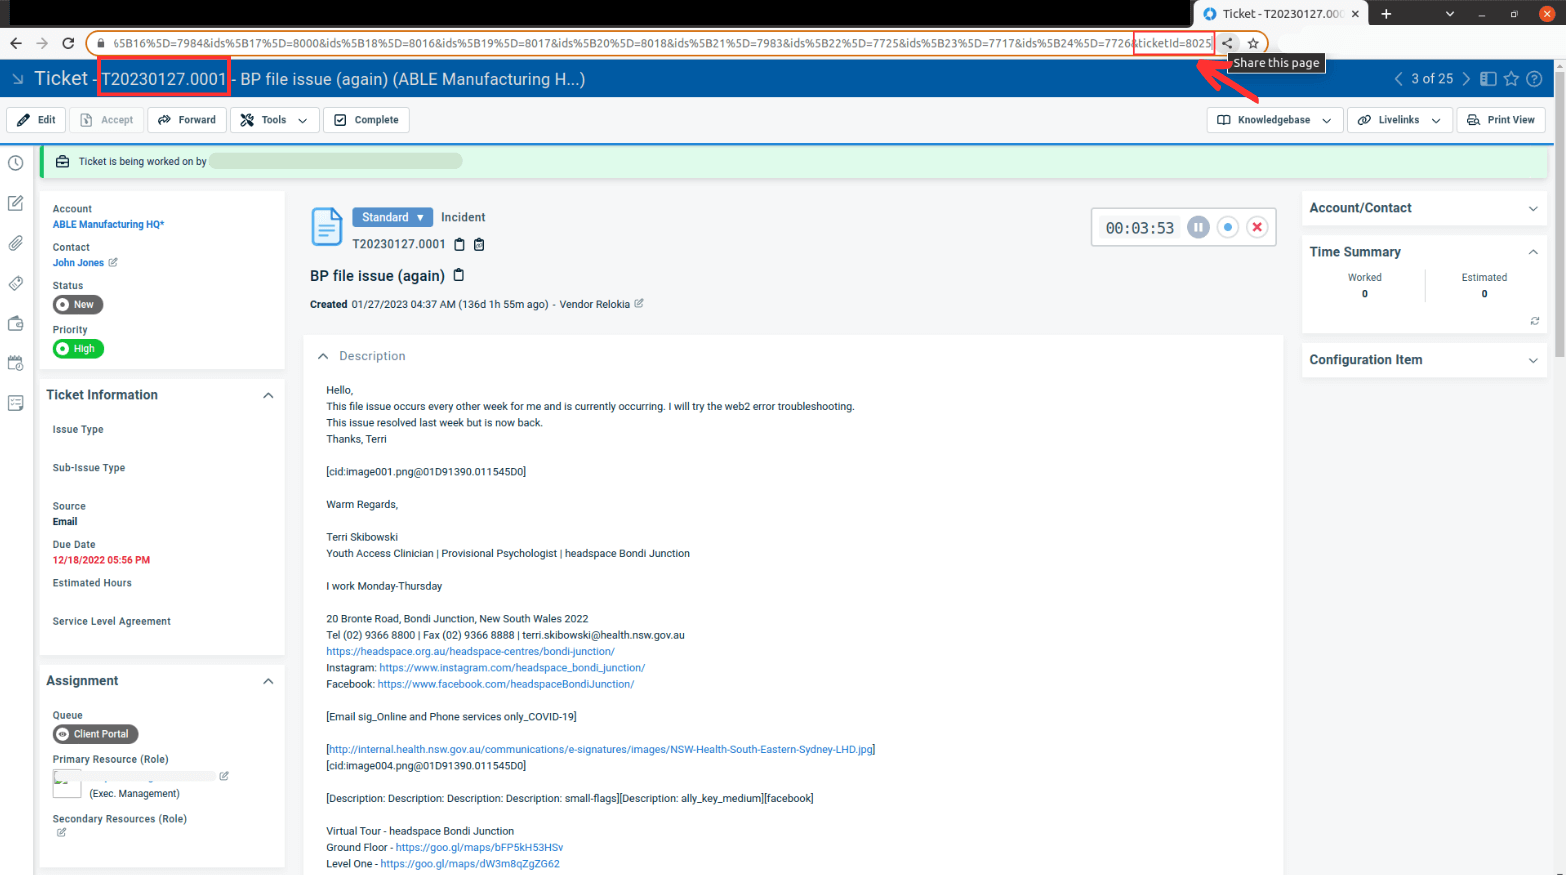Click the blue record button on timer
The height and width of the screenshot is (875, 1566).
(1228, 227)
